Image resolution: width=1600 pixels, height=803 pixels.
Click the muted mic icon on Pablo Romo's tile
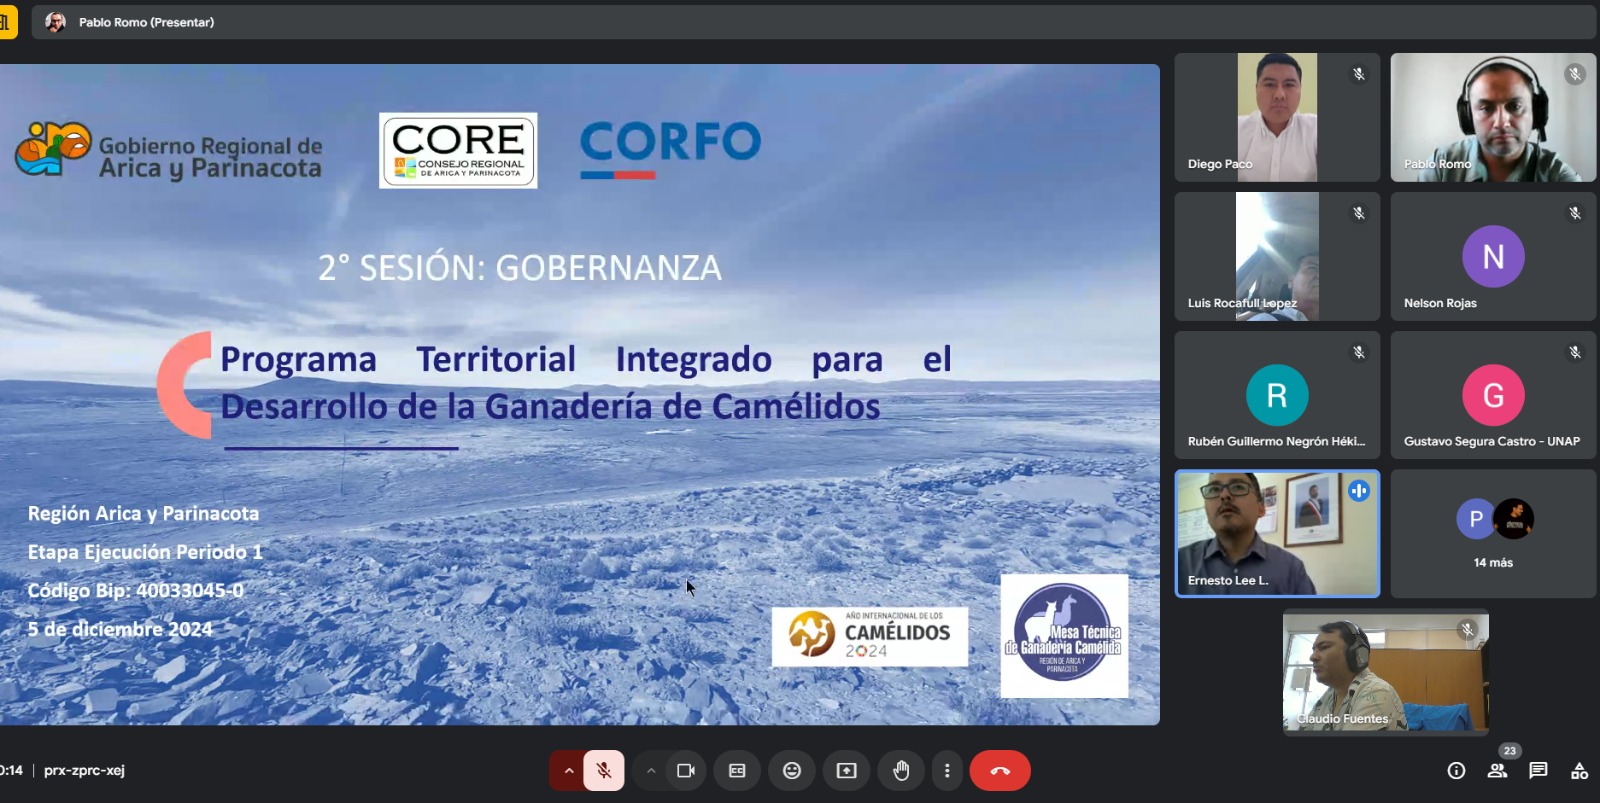point(1574,74)
